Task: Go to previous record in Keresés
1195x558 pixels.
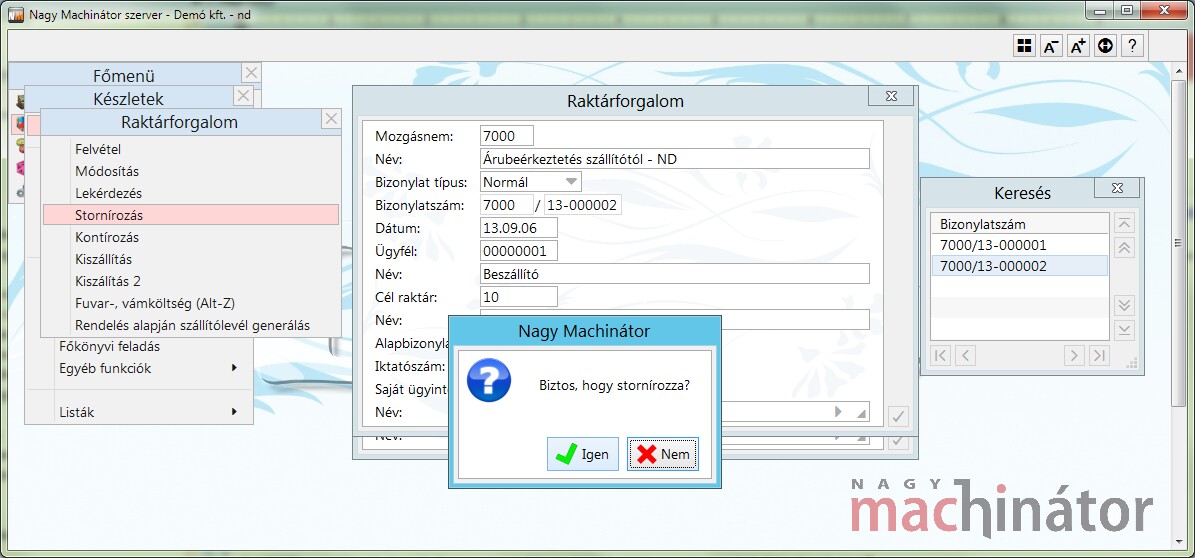Action: [x=966, y=354]
